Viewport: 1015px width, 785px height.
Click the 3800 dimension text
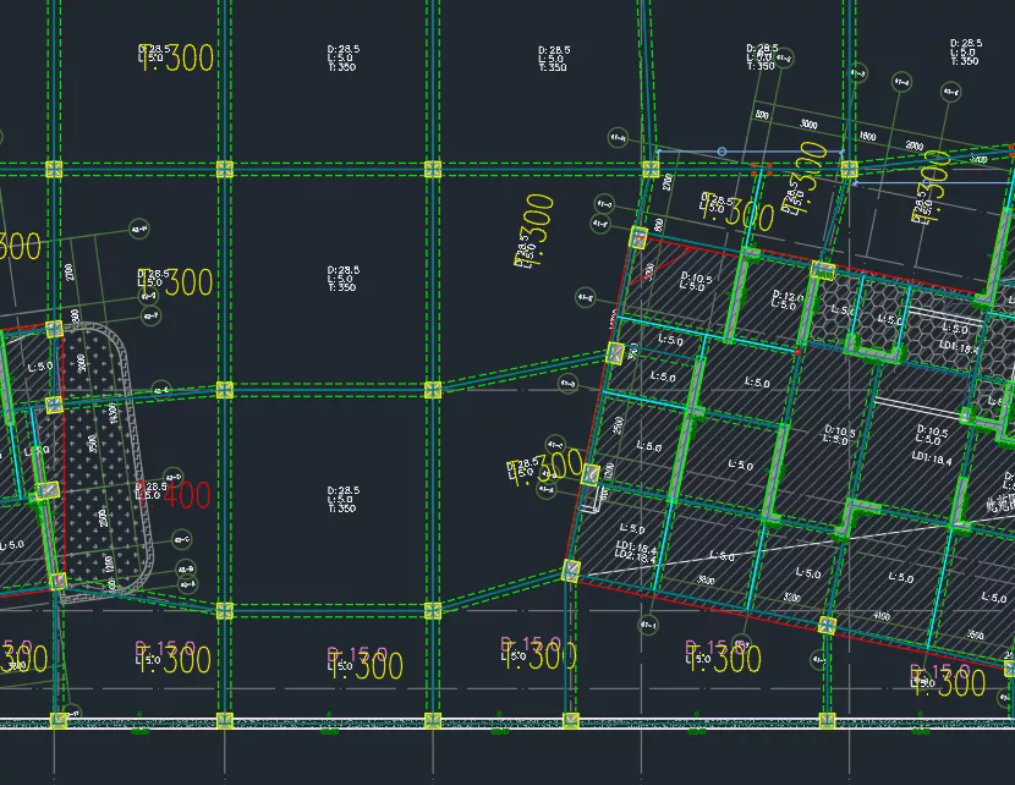704,580
